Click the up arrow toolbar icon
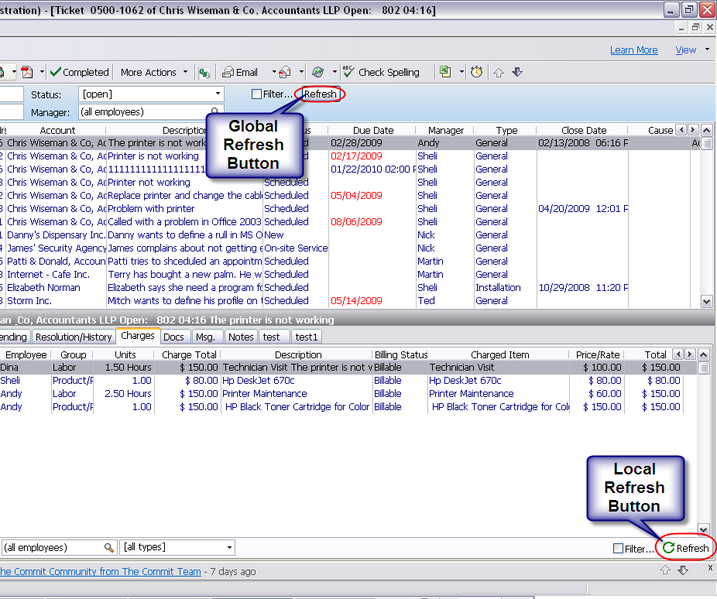 click(499, 72)
